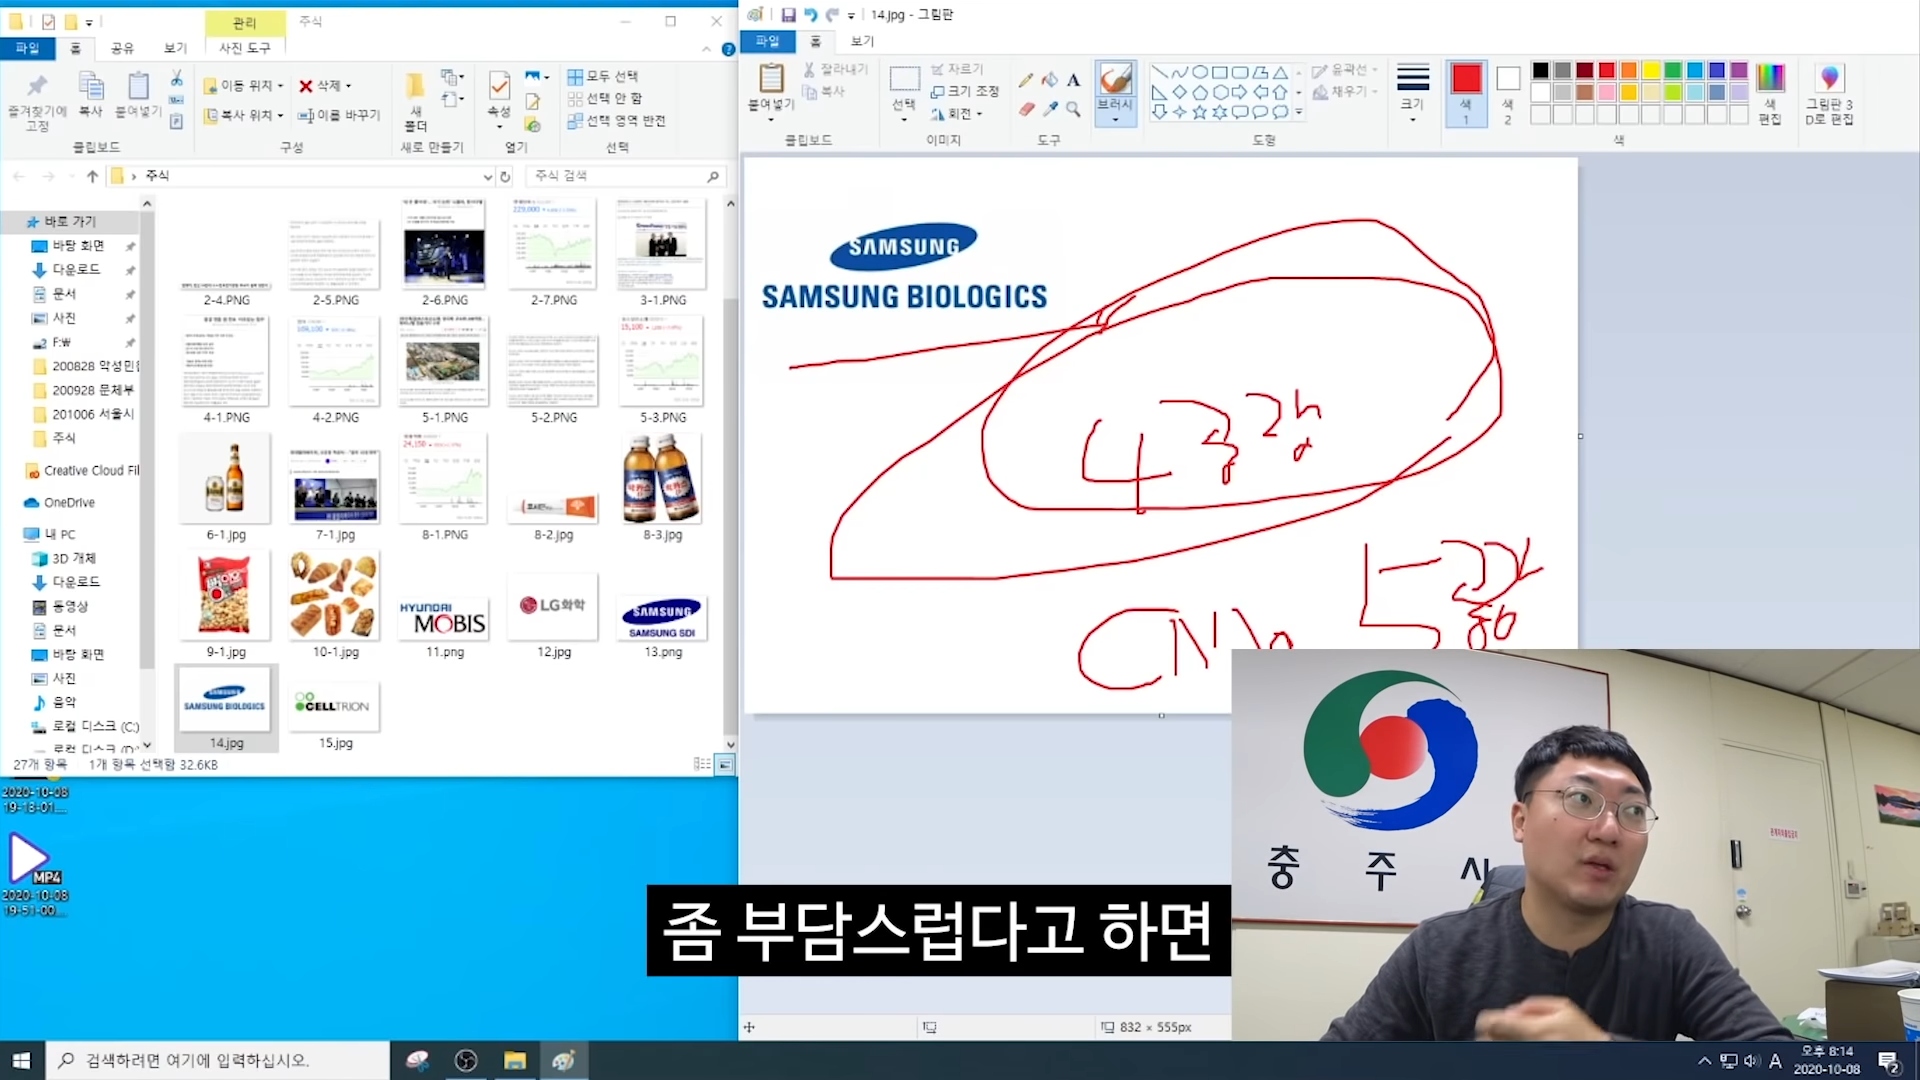Click the Refresh icon beside address bar
Image resolution: width=1920 pixels, height=1080 pixels.
click(506, 176)
